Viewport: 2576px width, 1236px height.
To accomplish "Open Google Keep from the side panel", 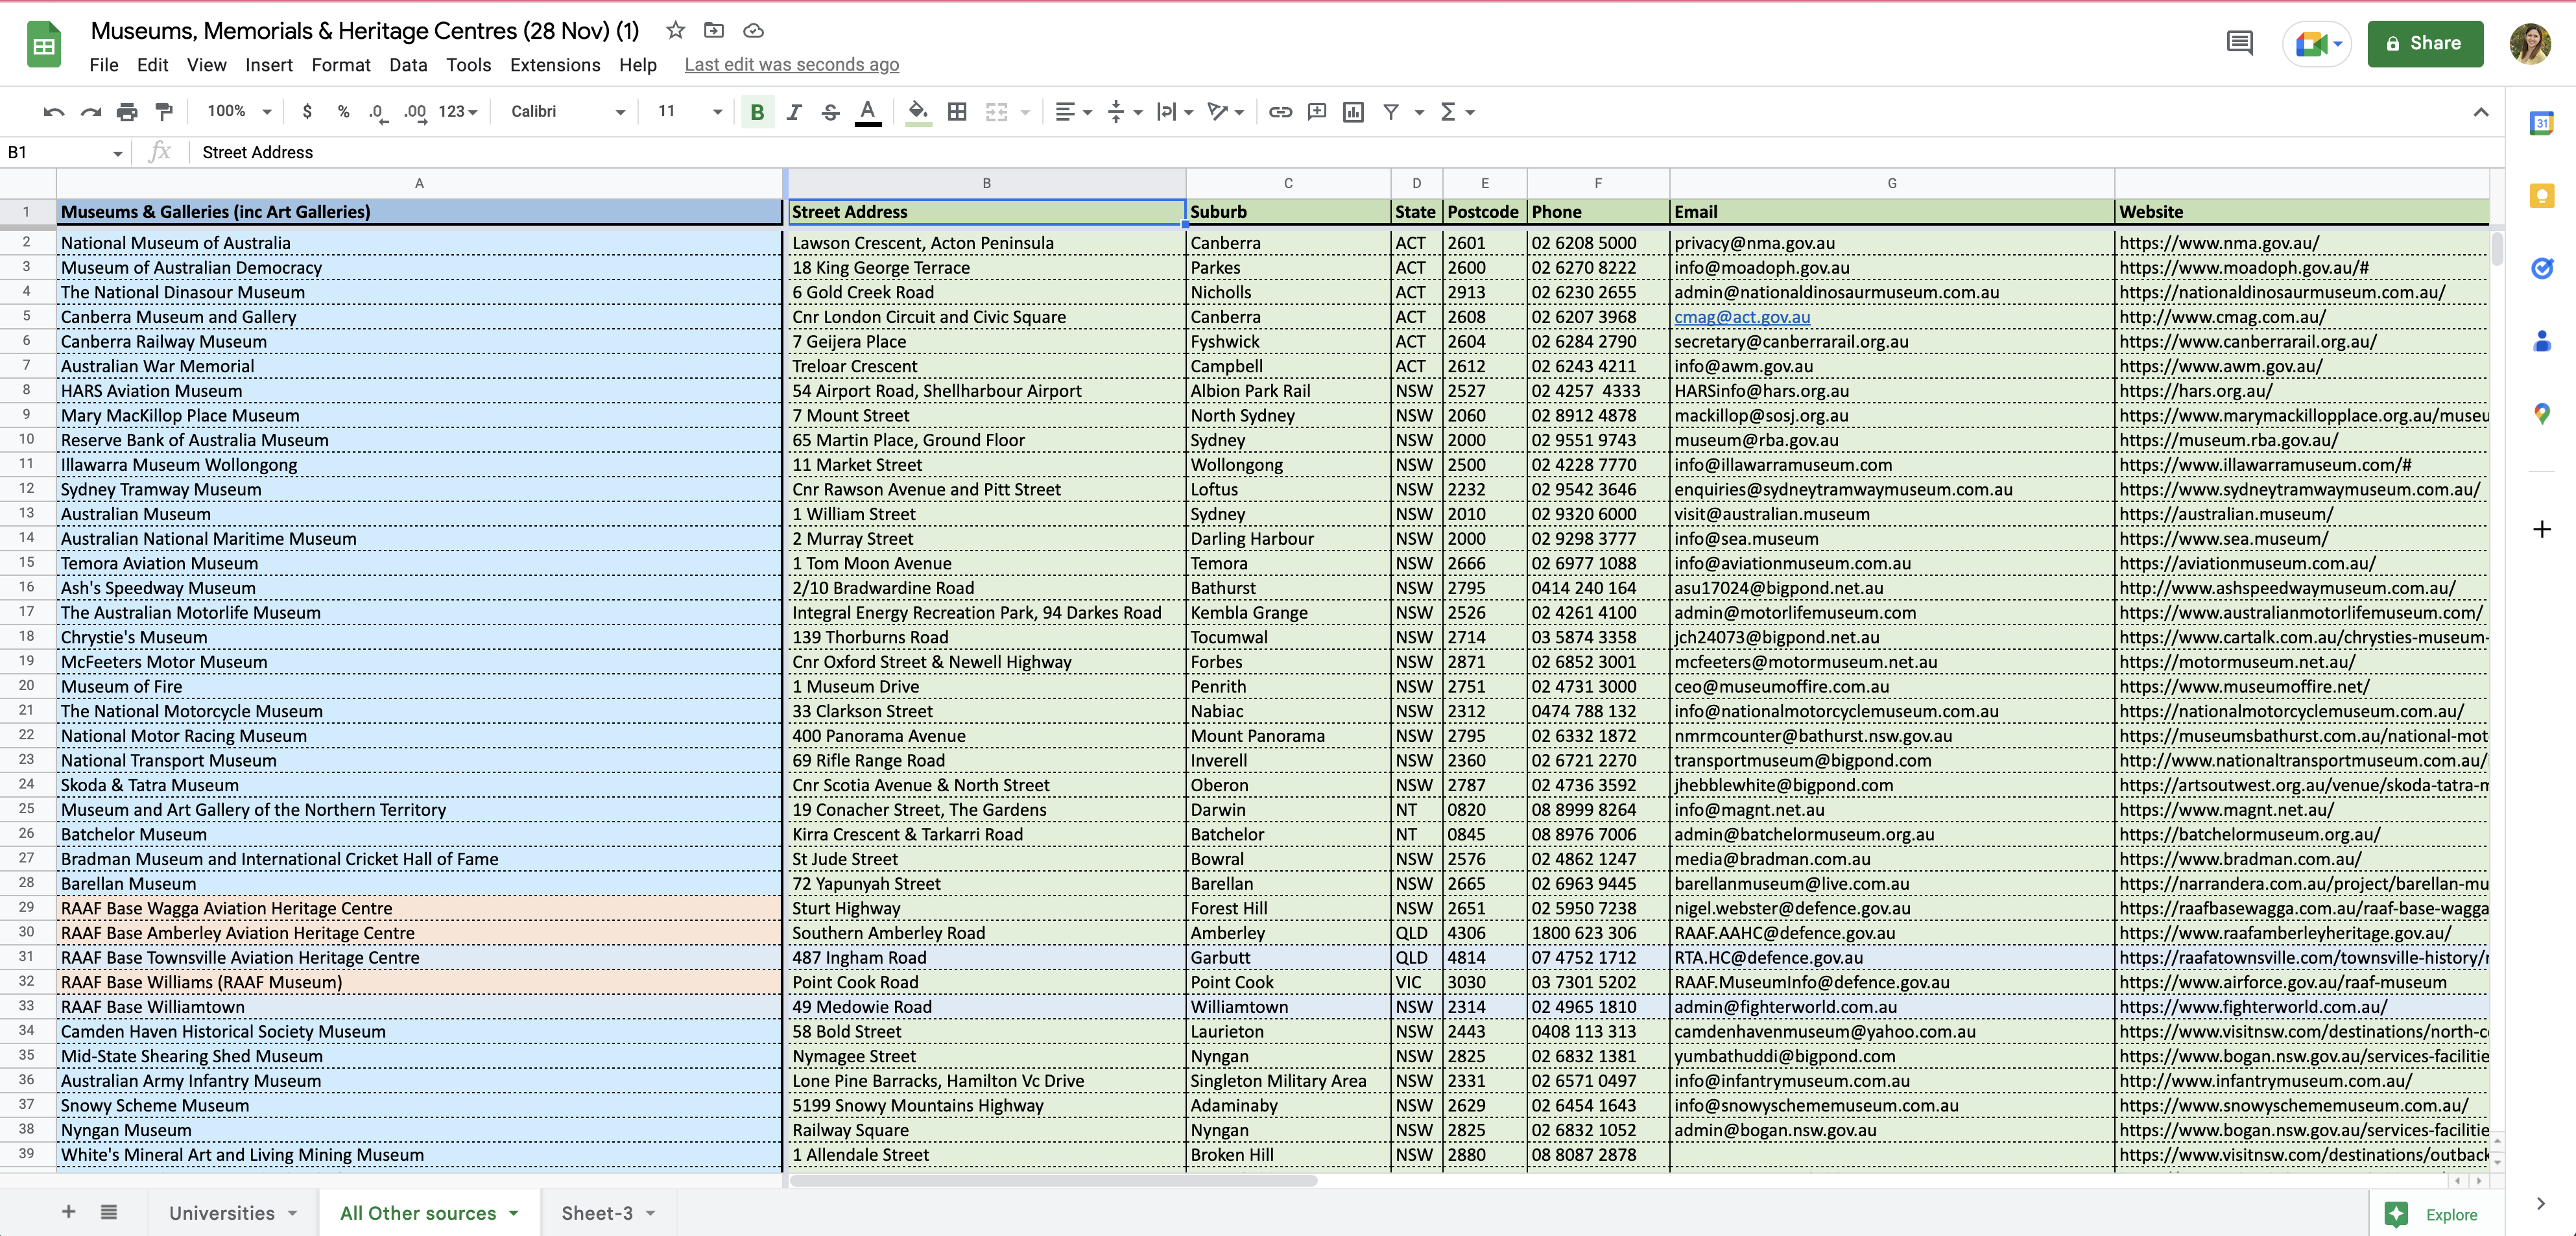I will coord(2542,196).
